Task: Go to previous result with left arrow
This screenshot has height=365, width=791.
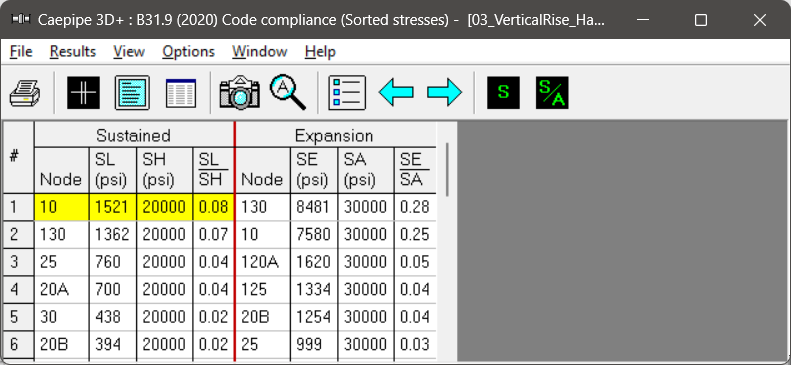Action: (396, 93)
